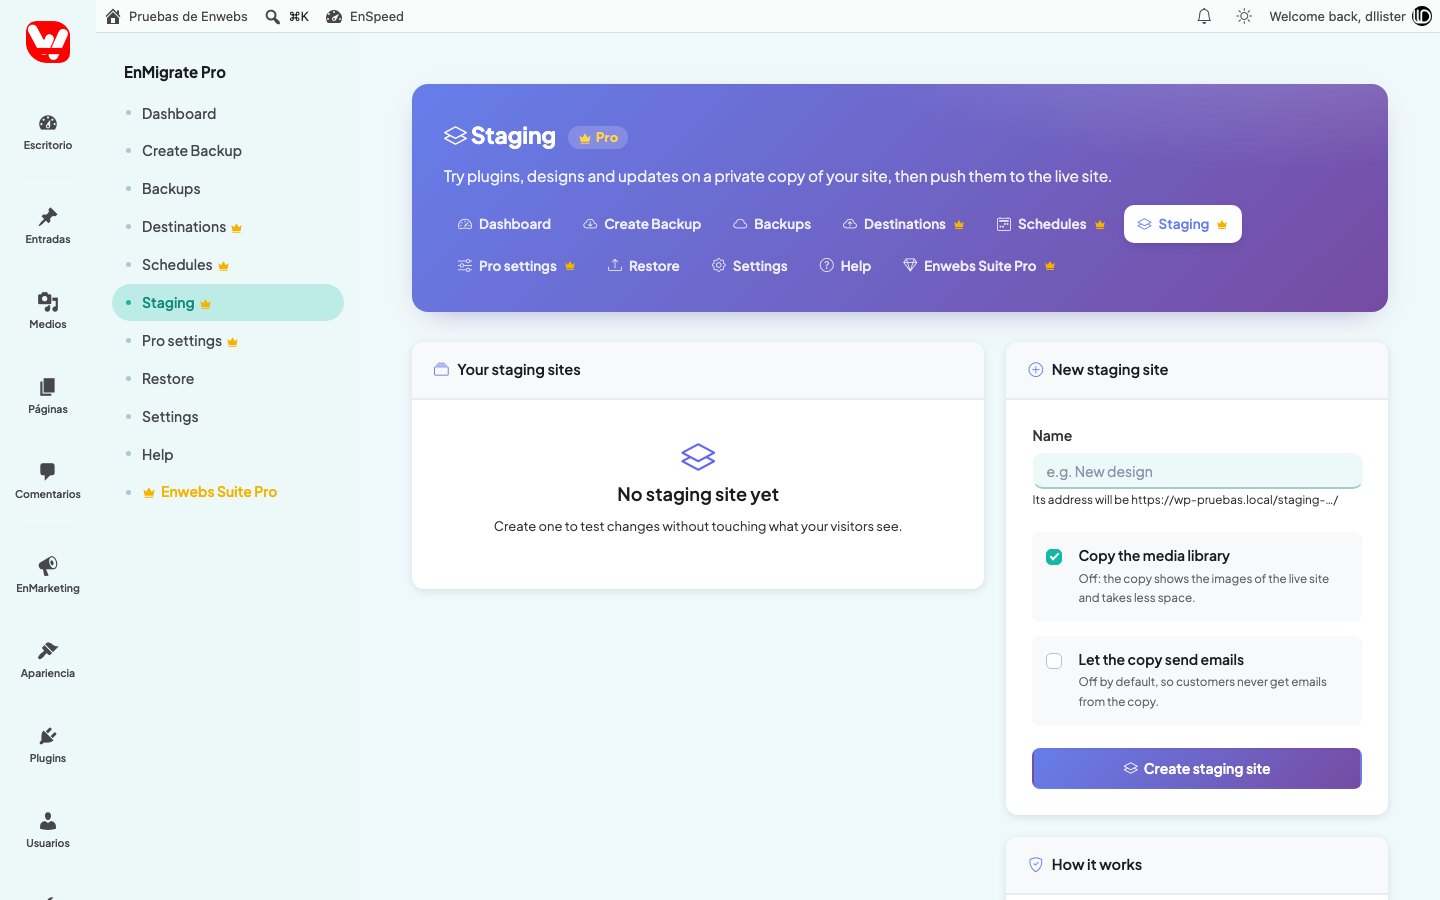Open Destinations in left submenu
This screenshot has width=1440, height=900.
click(x=192, y=227)
